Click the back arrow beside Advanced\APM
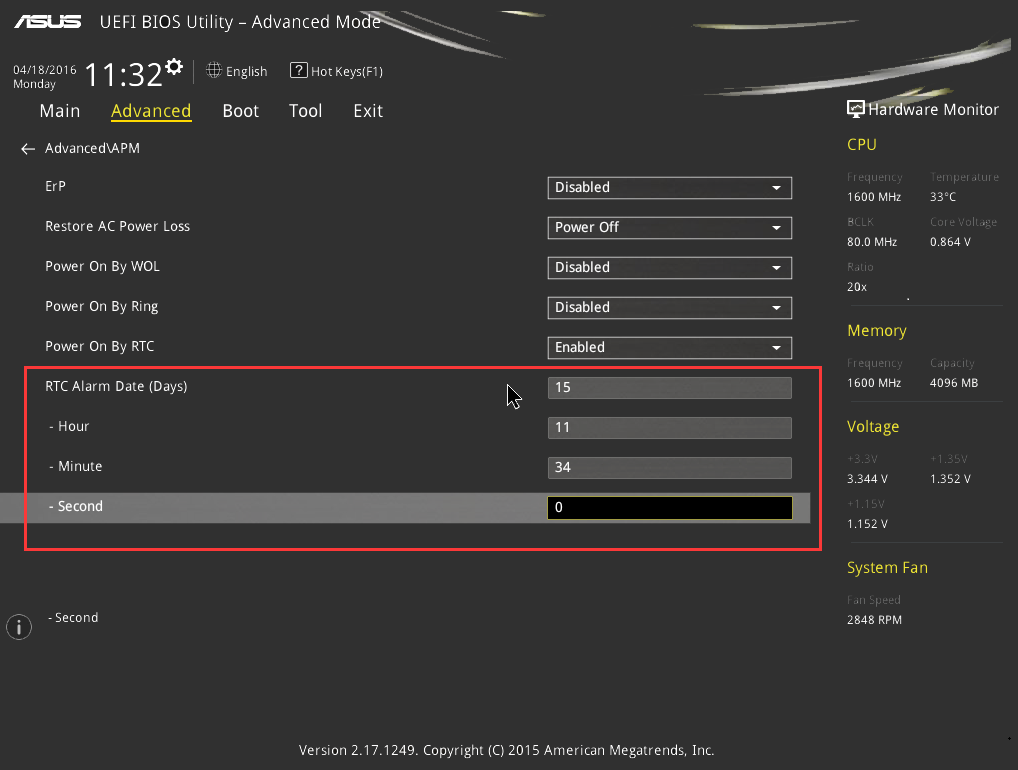 [x=27, y=149]
